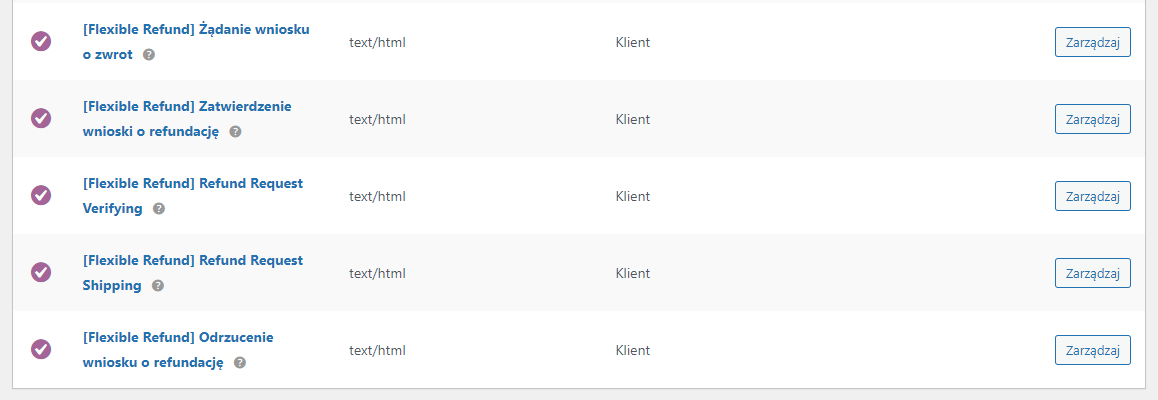Click Zarządzaj for Żądanie wniosku o zwrot
The image size is (1158, 400).
[1092, 42]
